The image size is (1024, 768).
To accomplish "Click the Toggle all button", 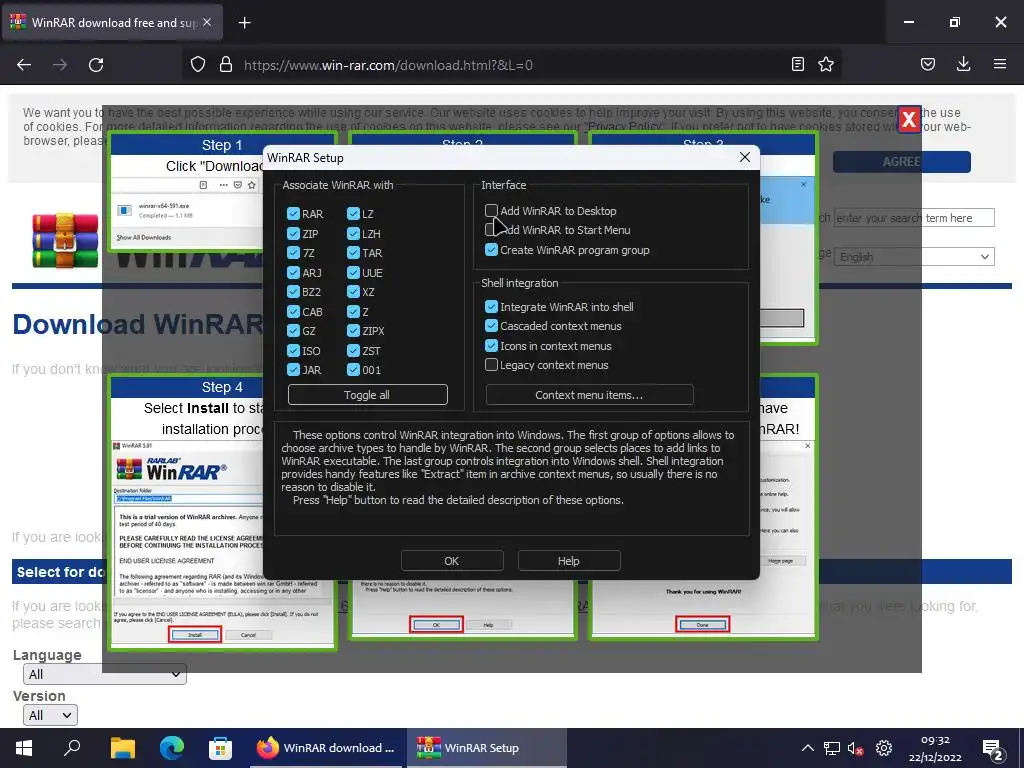I will [x=368, y=394].
